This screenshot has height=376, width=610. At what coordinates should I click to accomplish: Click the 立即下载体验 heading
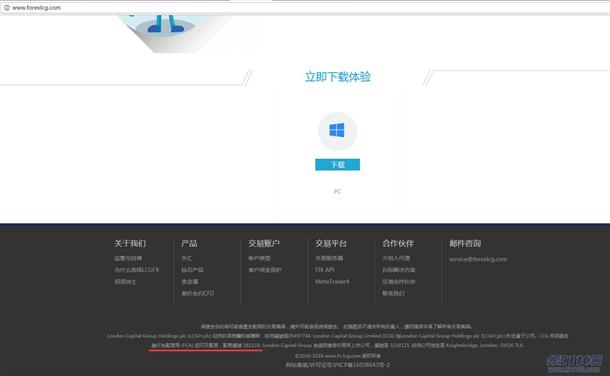pyautogui.click(x=338, y=77)
